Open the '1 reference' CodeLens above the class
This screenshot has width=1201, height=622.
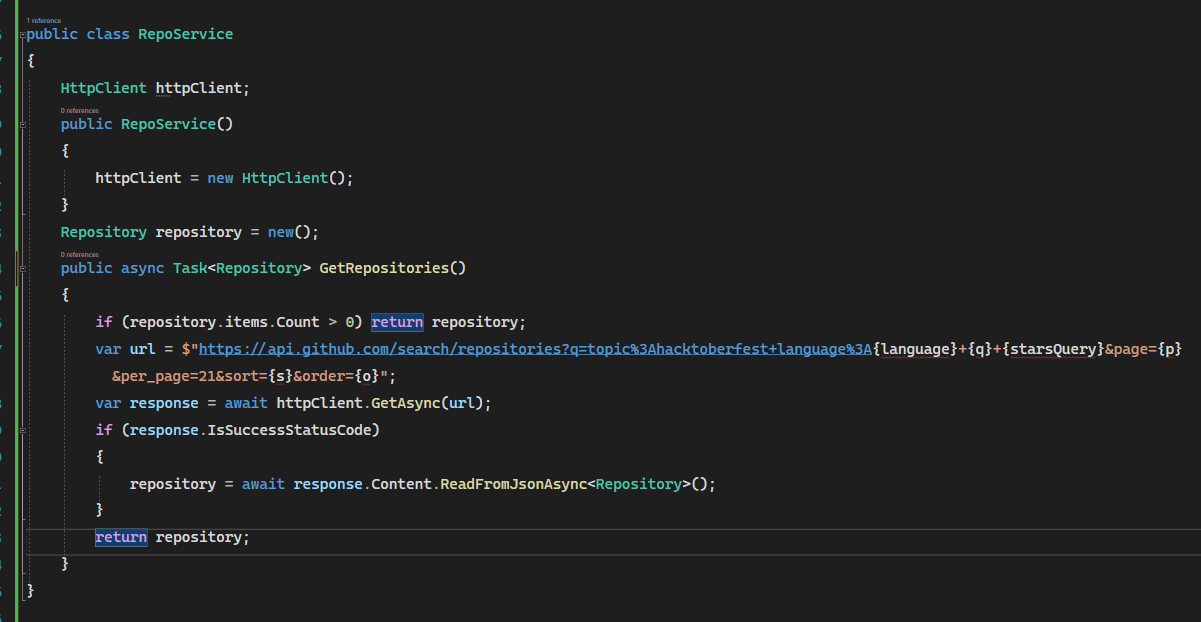(44, 20)
